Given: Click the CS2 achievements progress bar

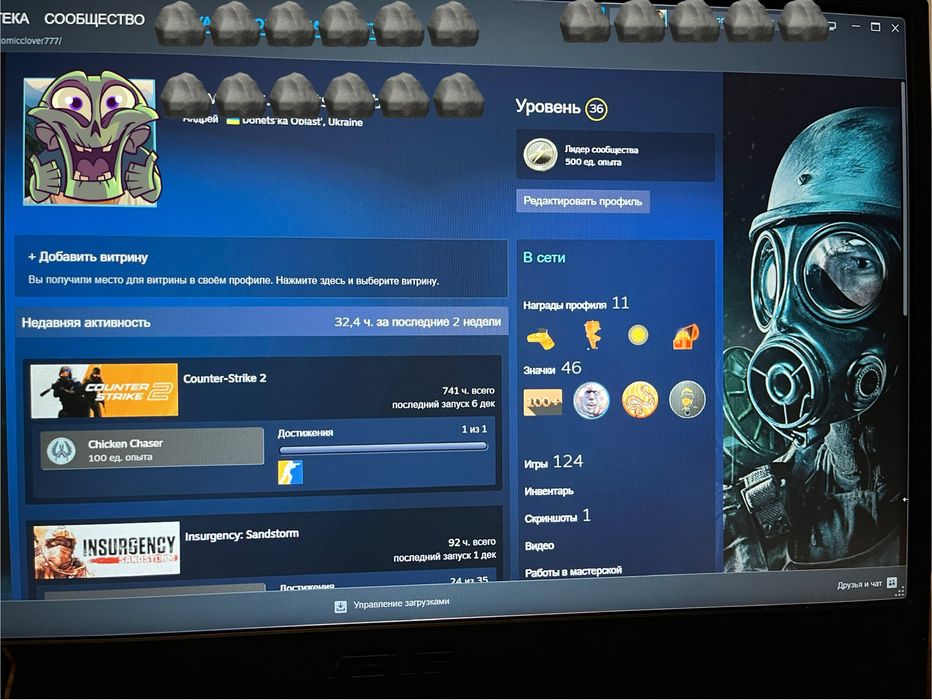Looking at the screenshot, I should [383, 448].
